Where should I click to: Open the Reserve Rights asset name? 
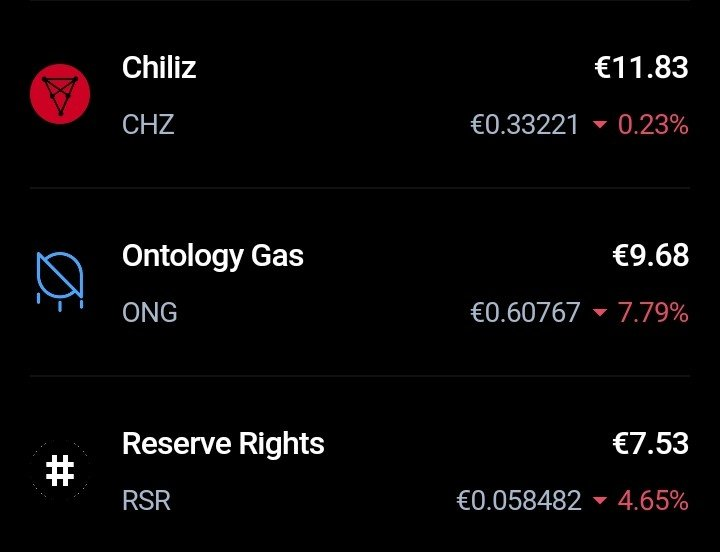coord(223,444)
